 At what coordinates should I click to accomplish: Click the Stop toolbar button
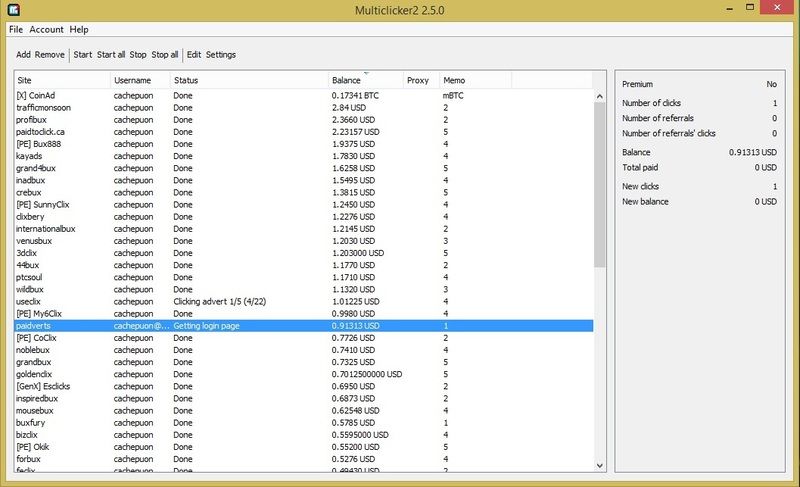click(138, 55)
